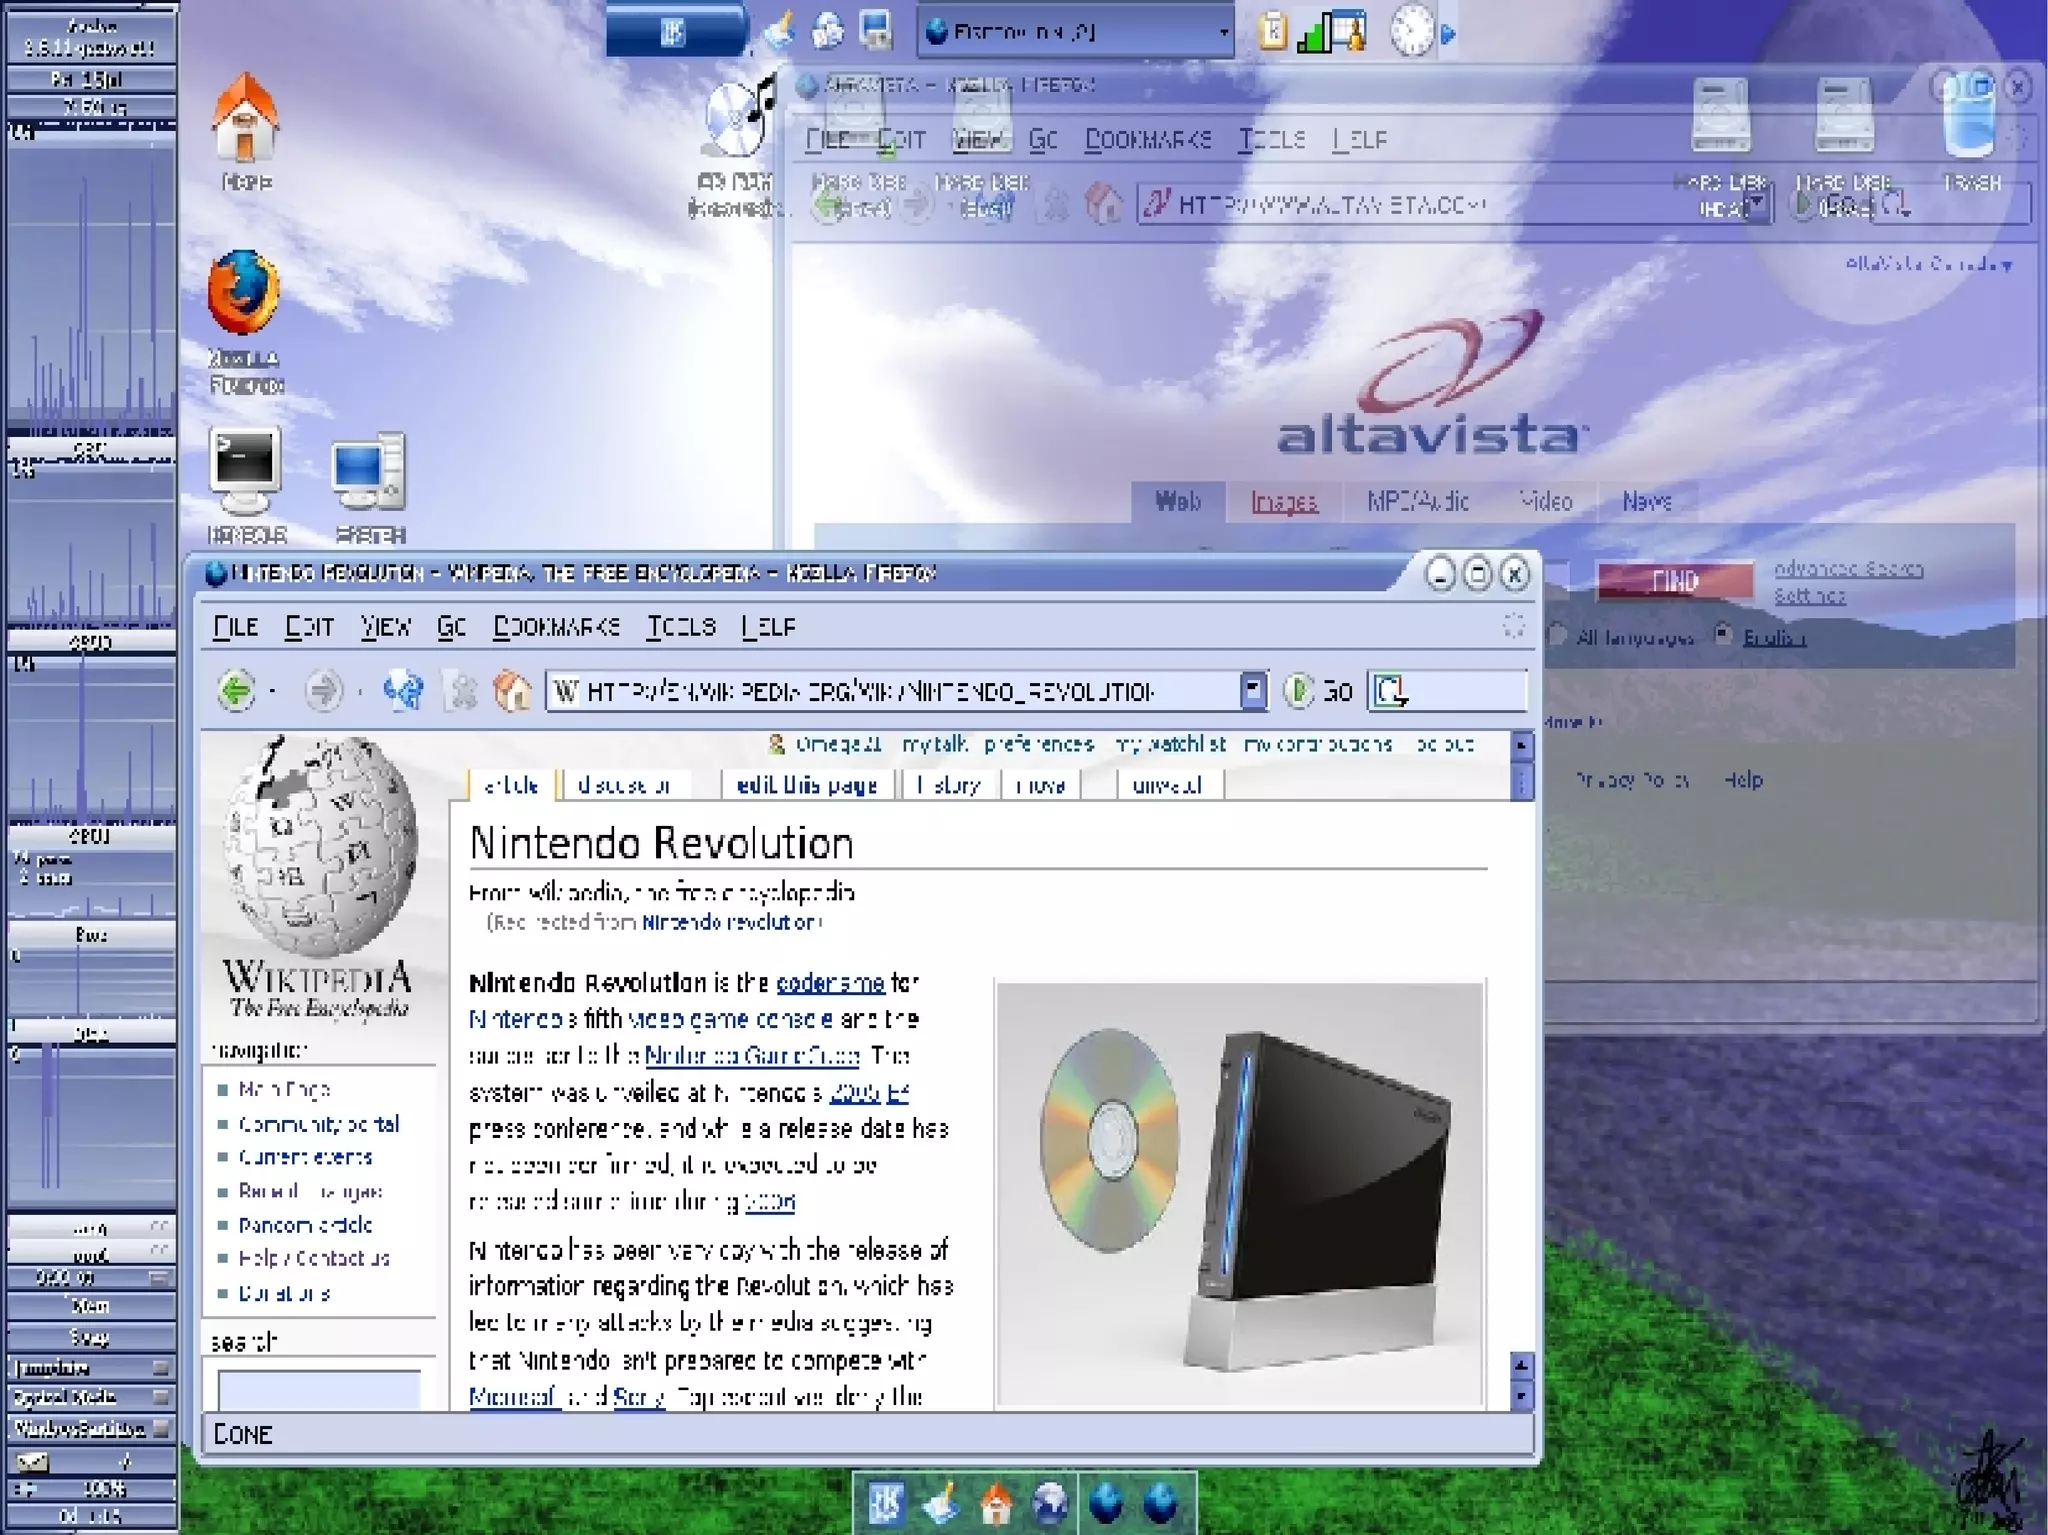The width and height of the screenshot is (2048, 1535).
Task: Click the page scrollbar down arrow
Action: point(1520,1394)
